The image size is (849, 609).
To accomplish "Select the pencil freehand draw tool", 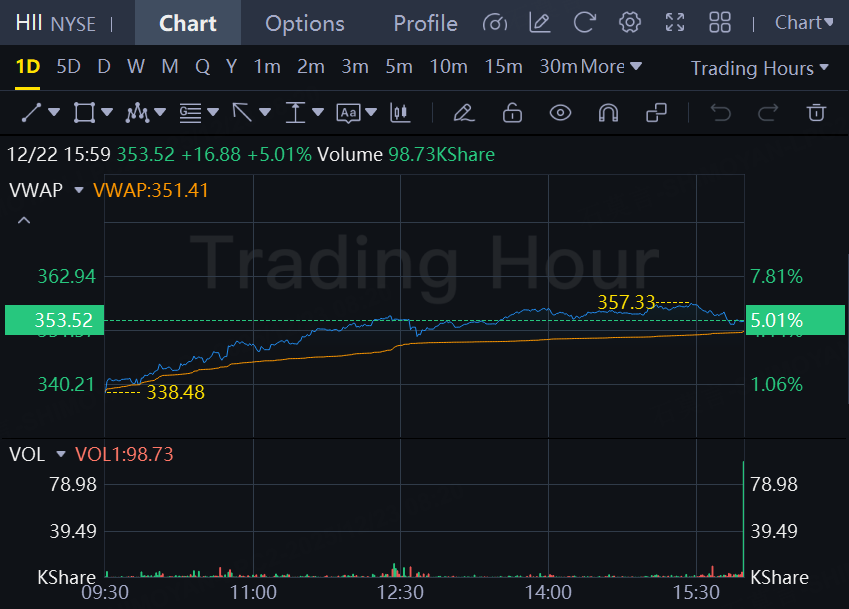I will (464, 113).
